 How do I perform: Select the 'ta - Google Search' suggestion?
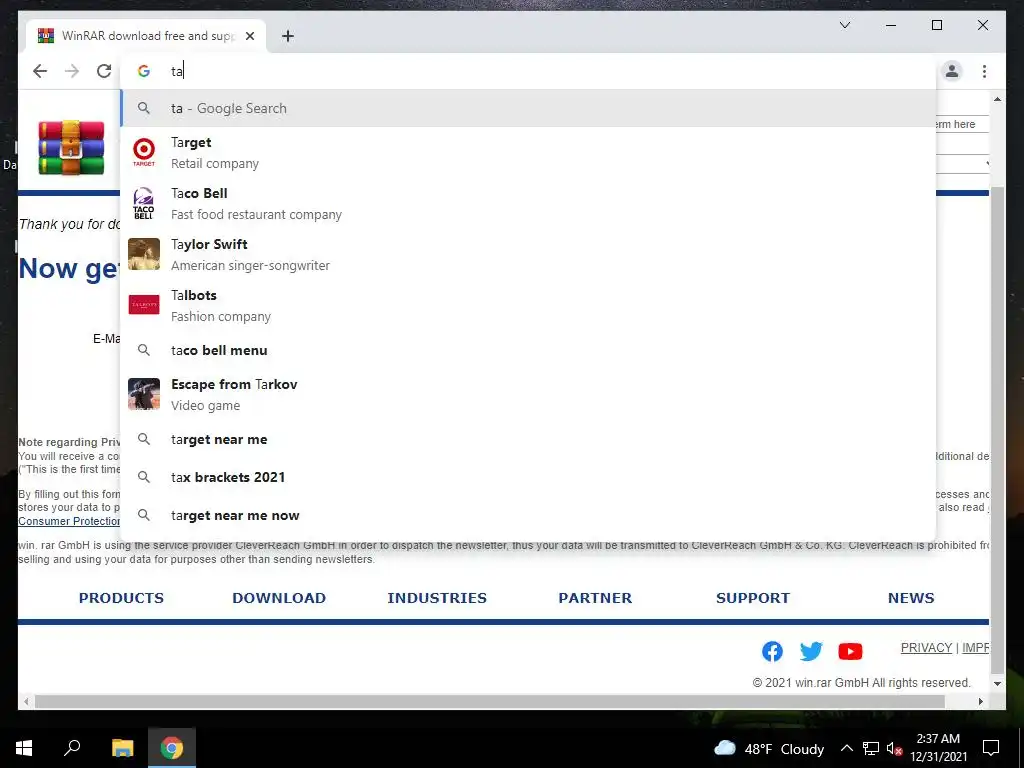point(528,108)
